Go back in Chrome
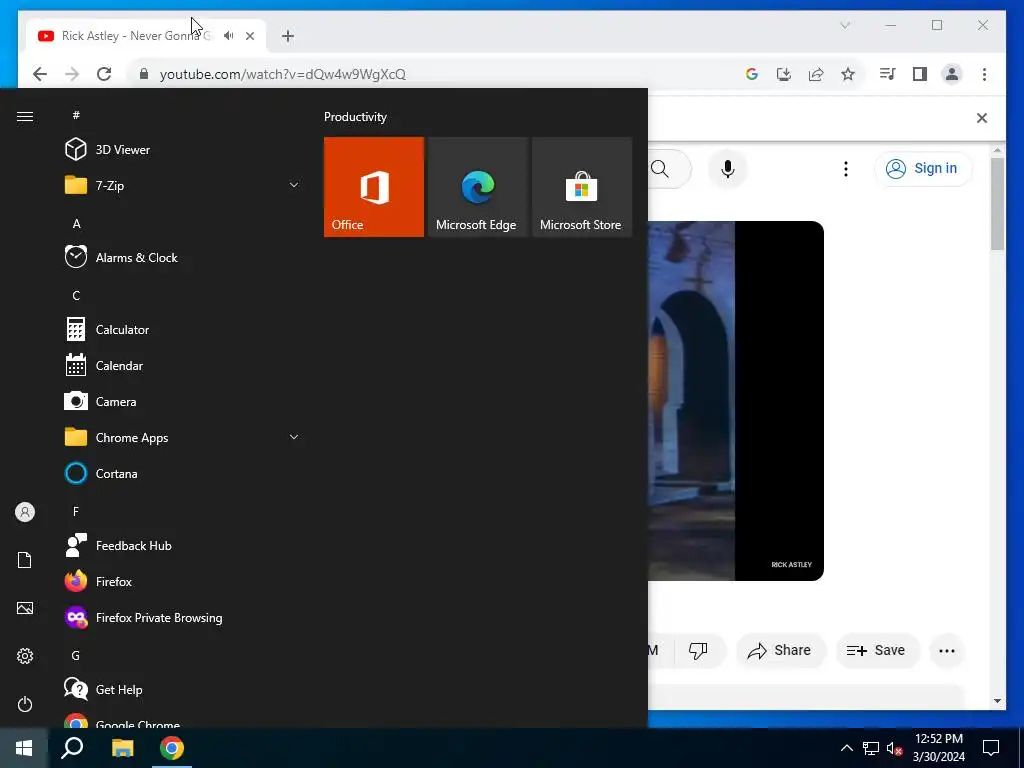Viewport: 1024px width, 768px height. [40, 74]
